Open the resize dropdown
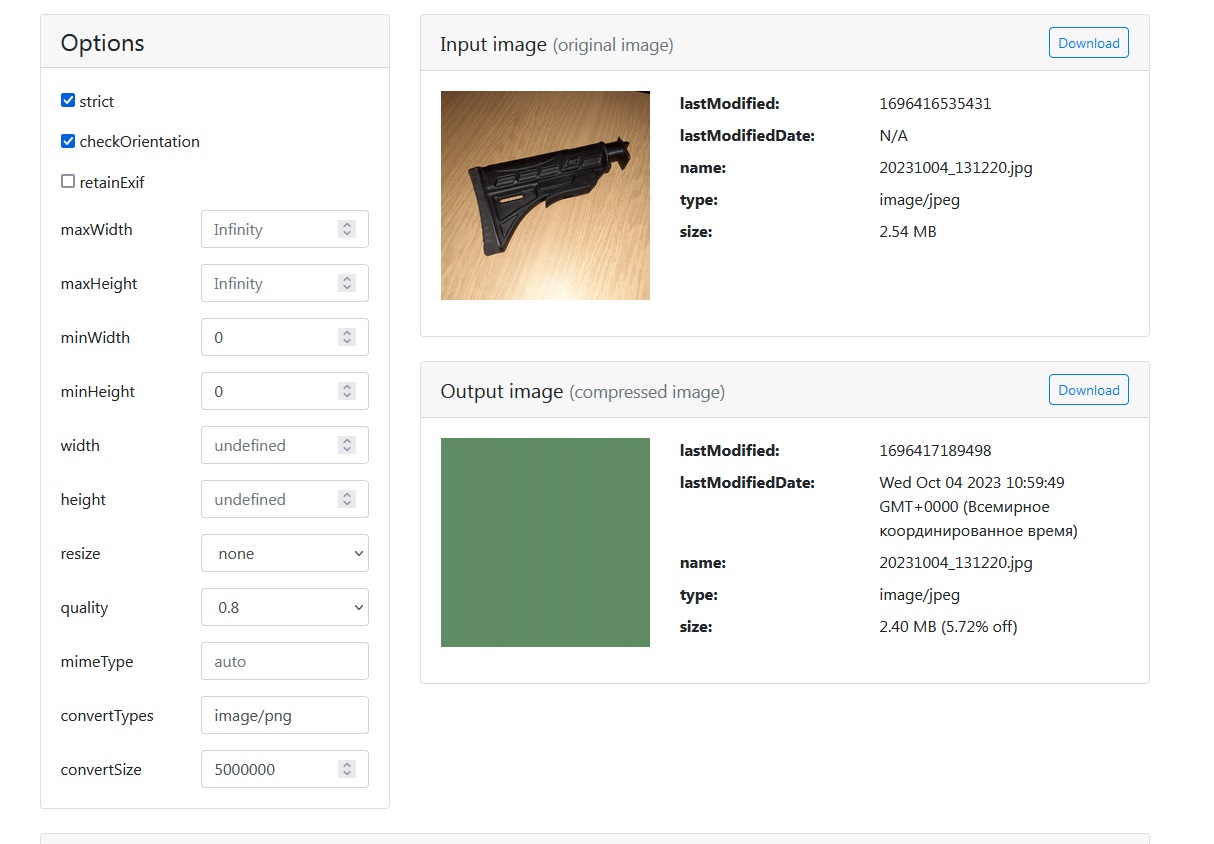 [284, 554]
